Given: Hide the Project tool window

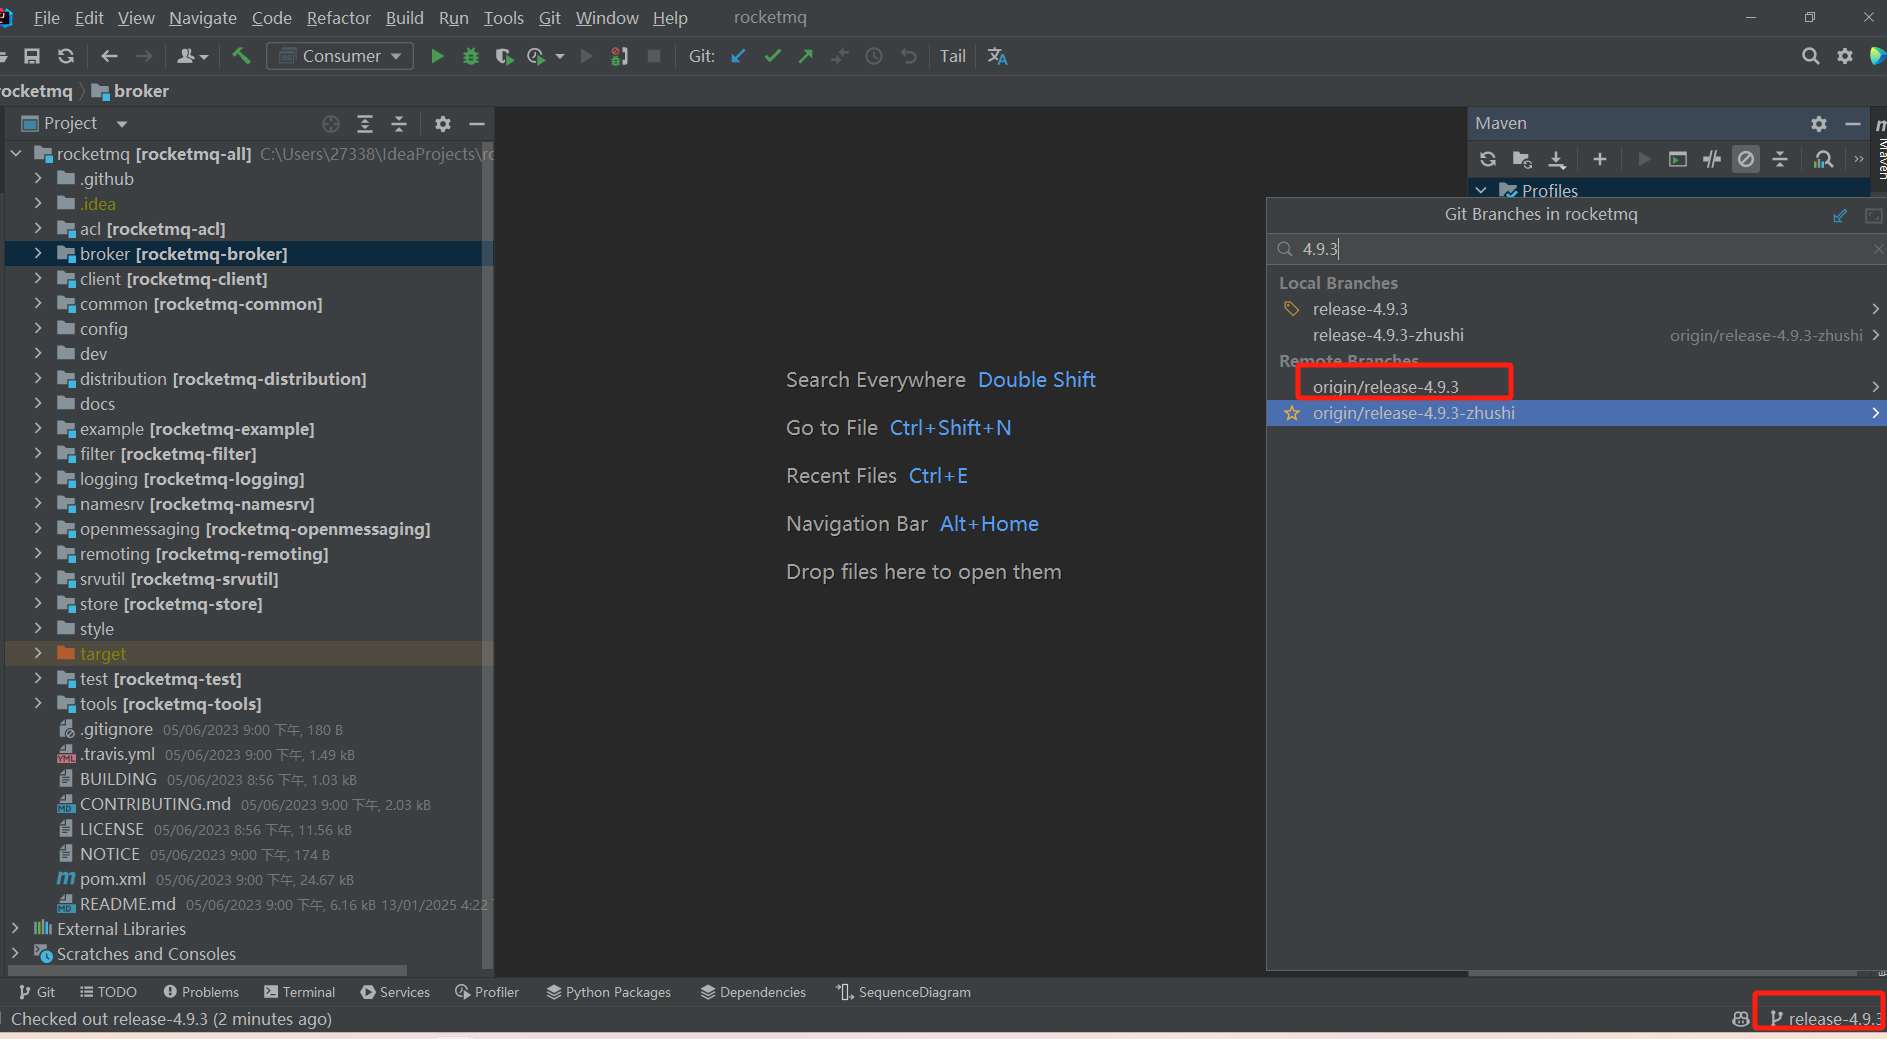Looking at the screenshot, I should coord(477,123).
